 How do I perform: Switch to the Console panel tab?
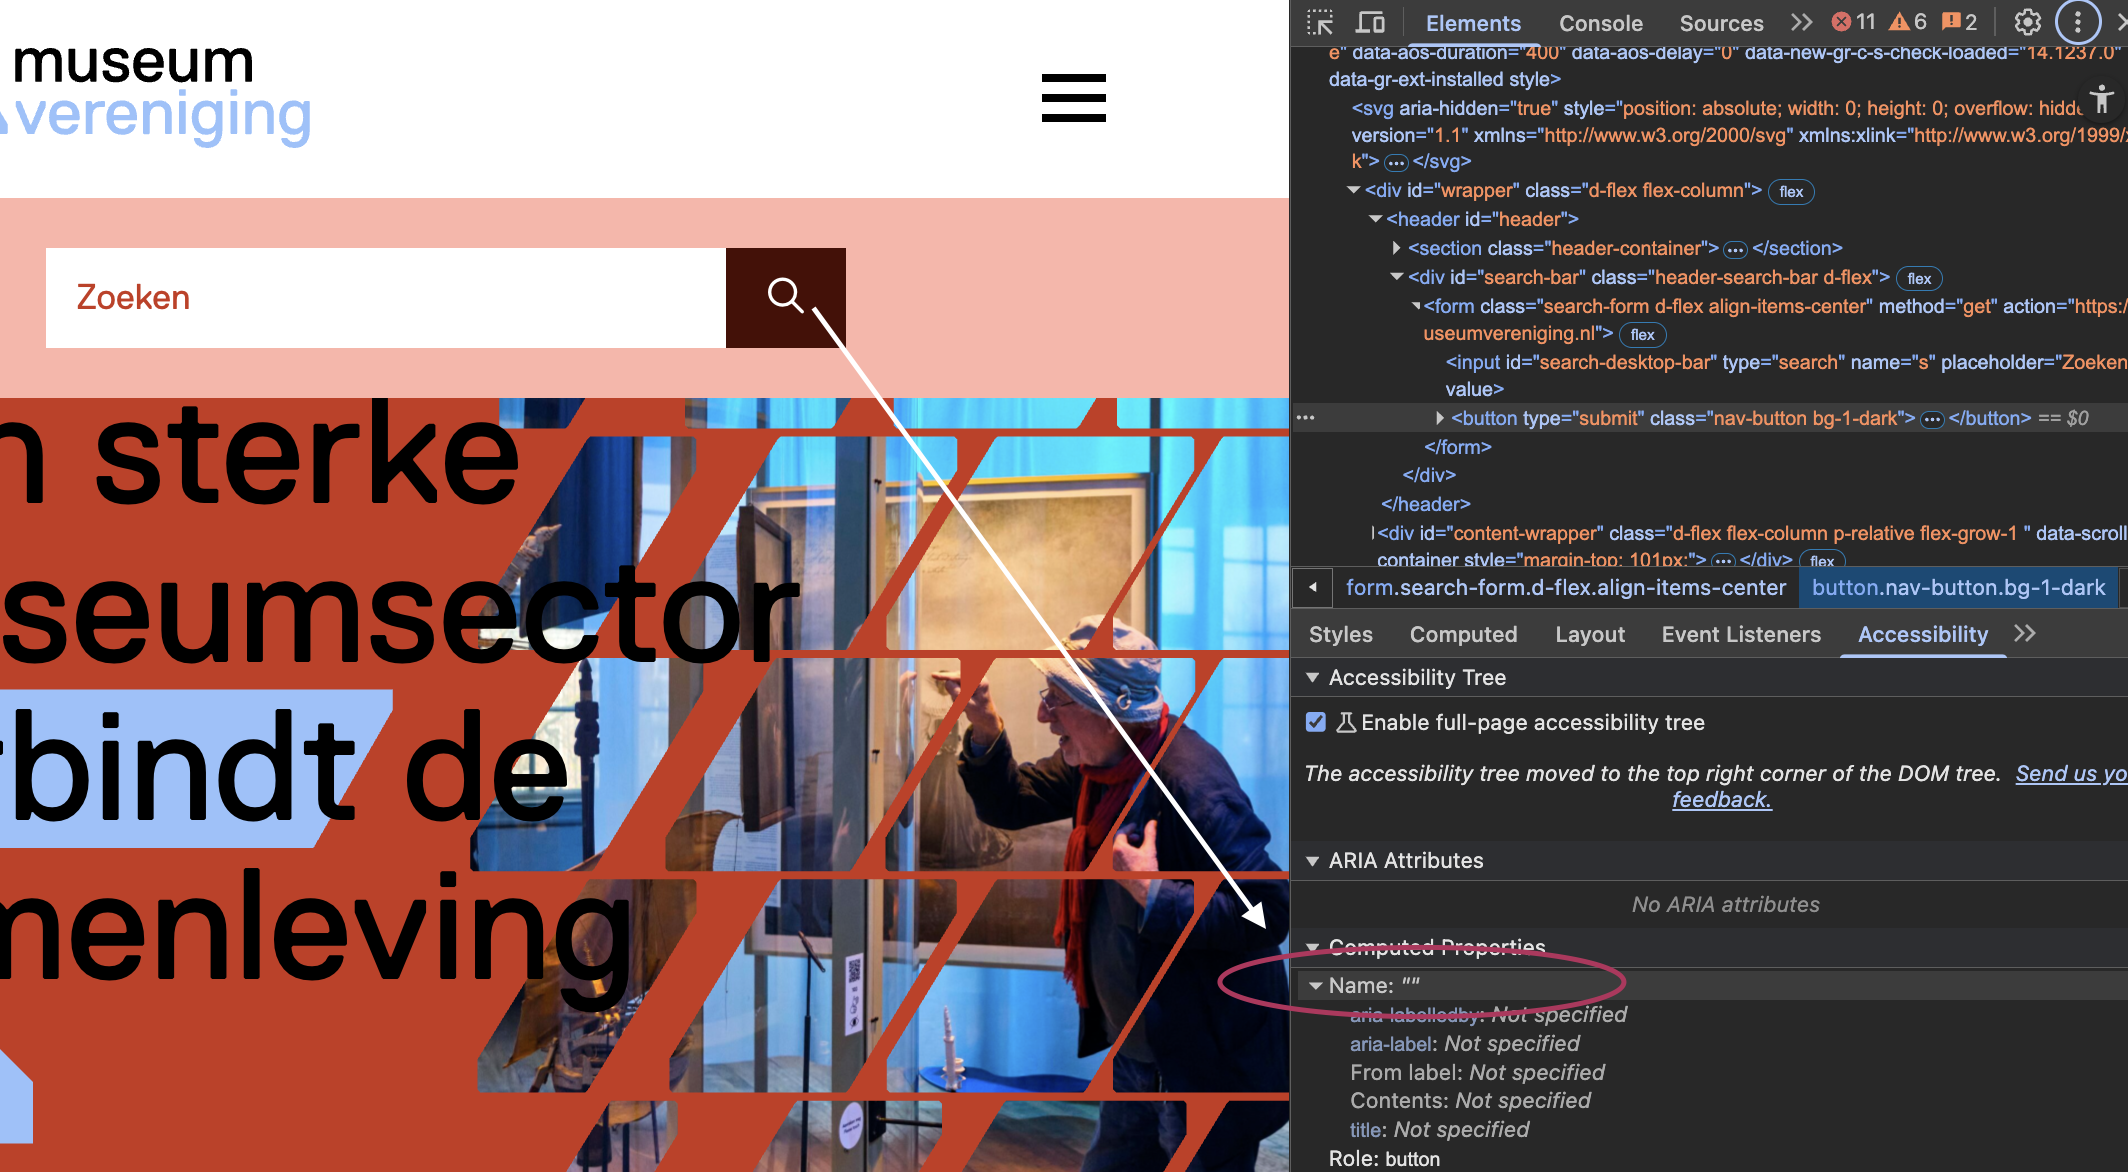(x=1601, y=23)
